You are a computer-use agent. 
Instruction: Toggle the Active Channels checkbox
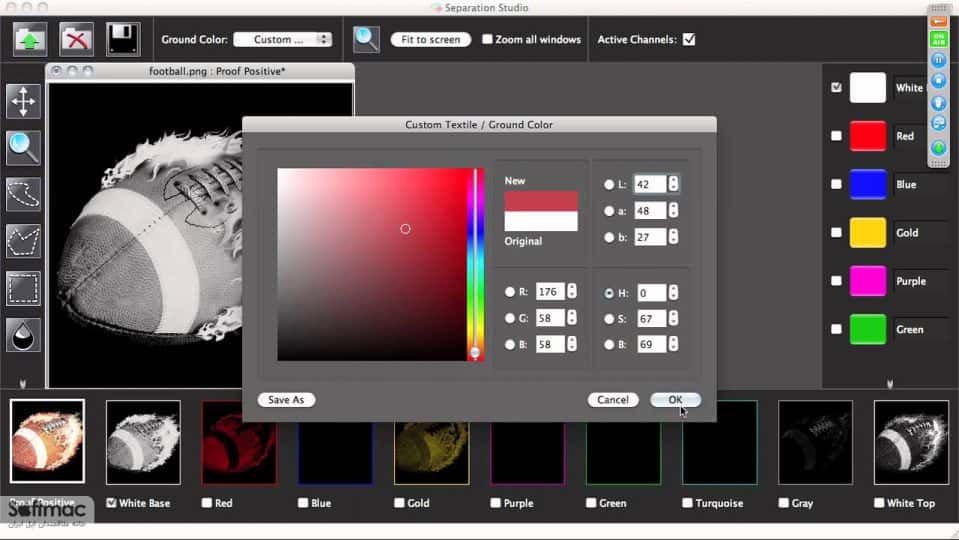coord(689,40)
